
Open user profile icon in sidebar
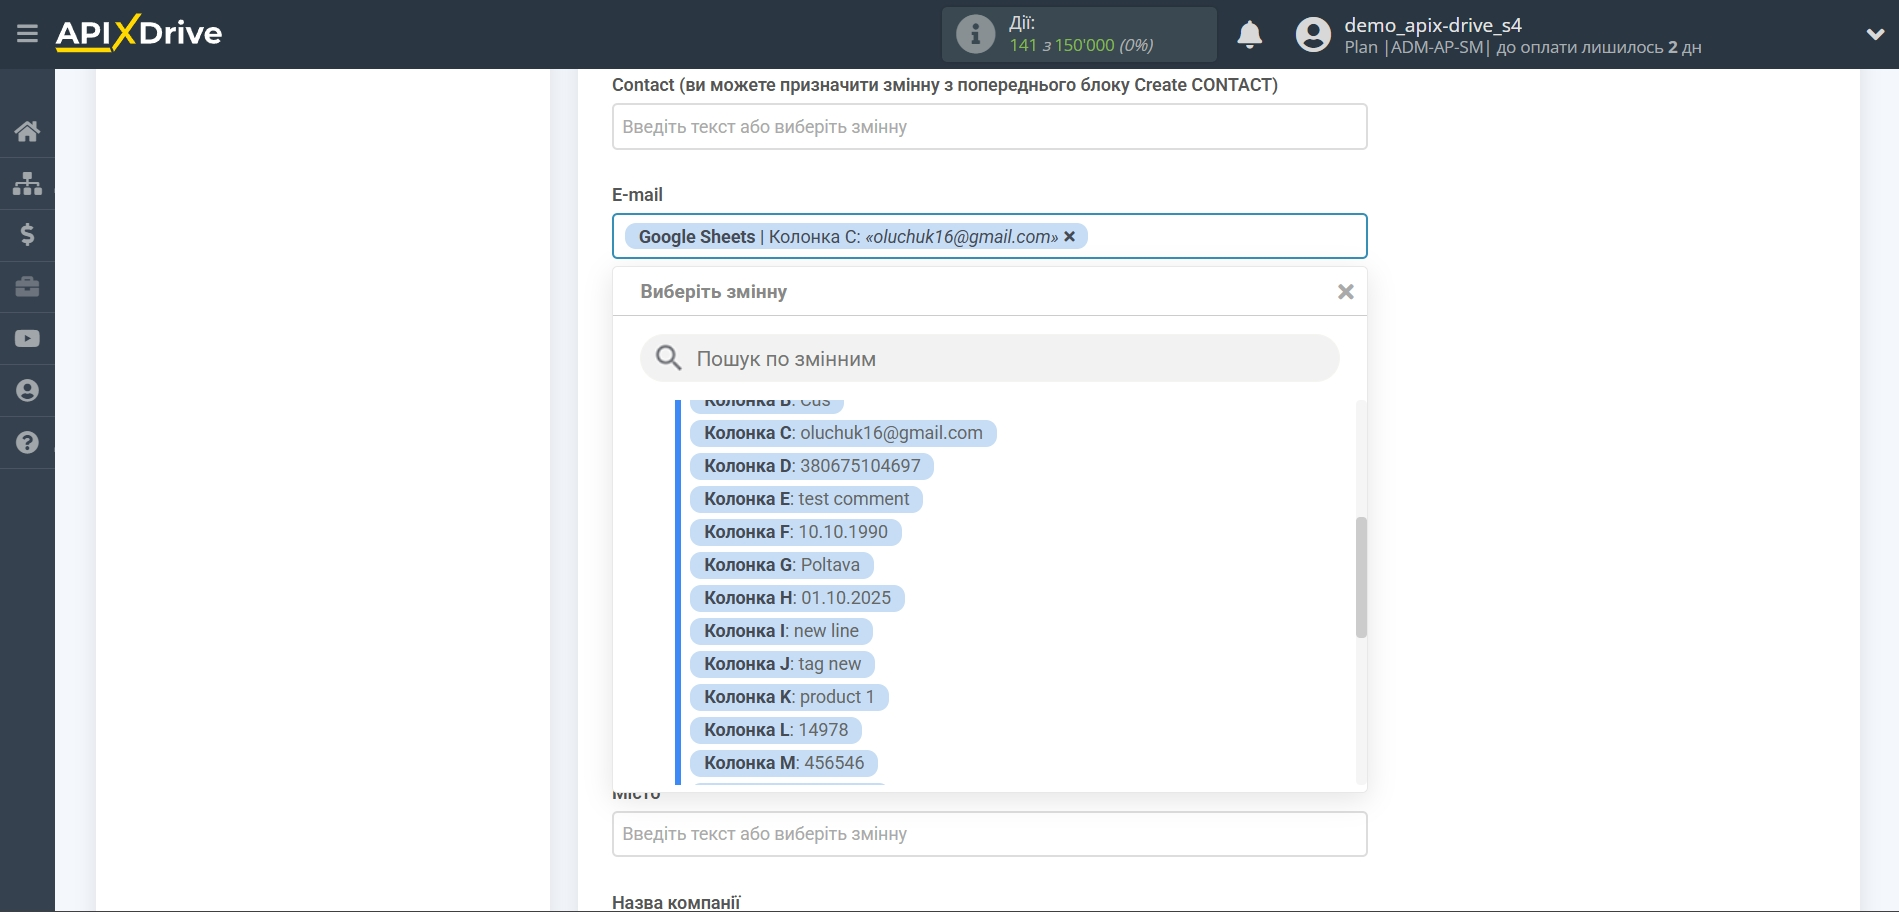click(x=27, y=391)
